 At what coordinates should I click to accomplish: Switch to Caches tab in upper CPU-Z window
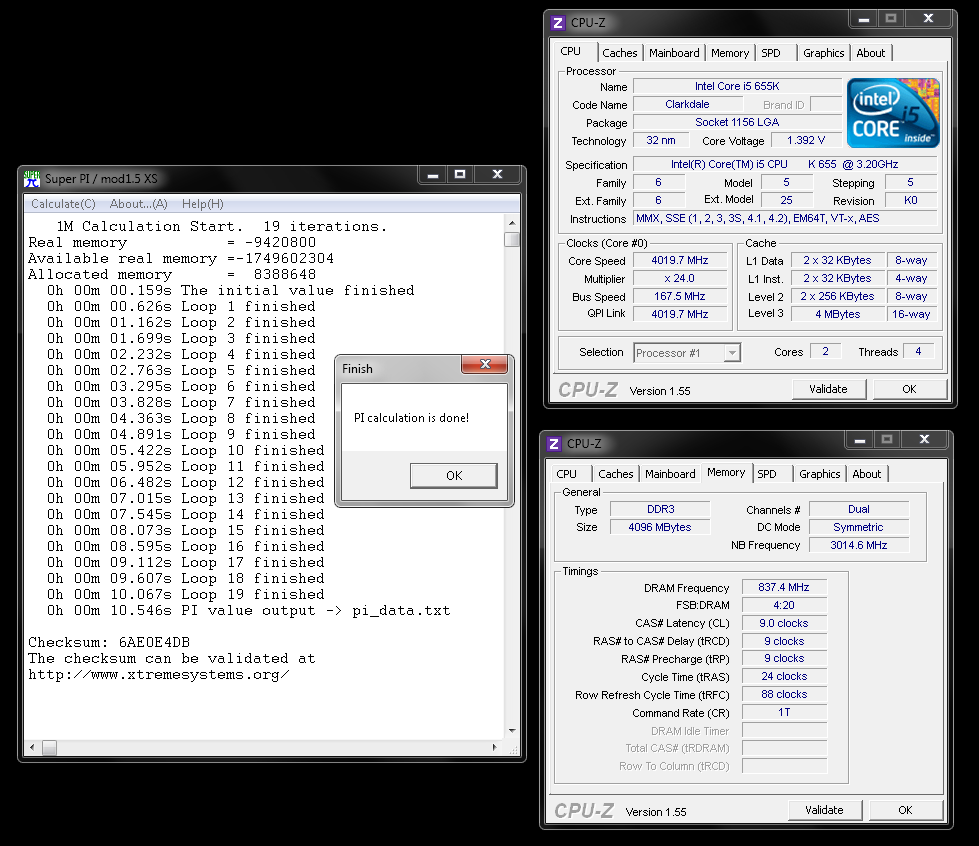(x=619, y=53)
